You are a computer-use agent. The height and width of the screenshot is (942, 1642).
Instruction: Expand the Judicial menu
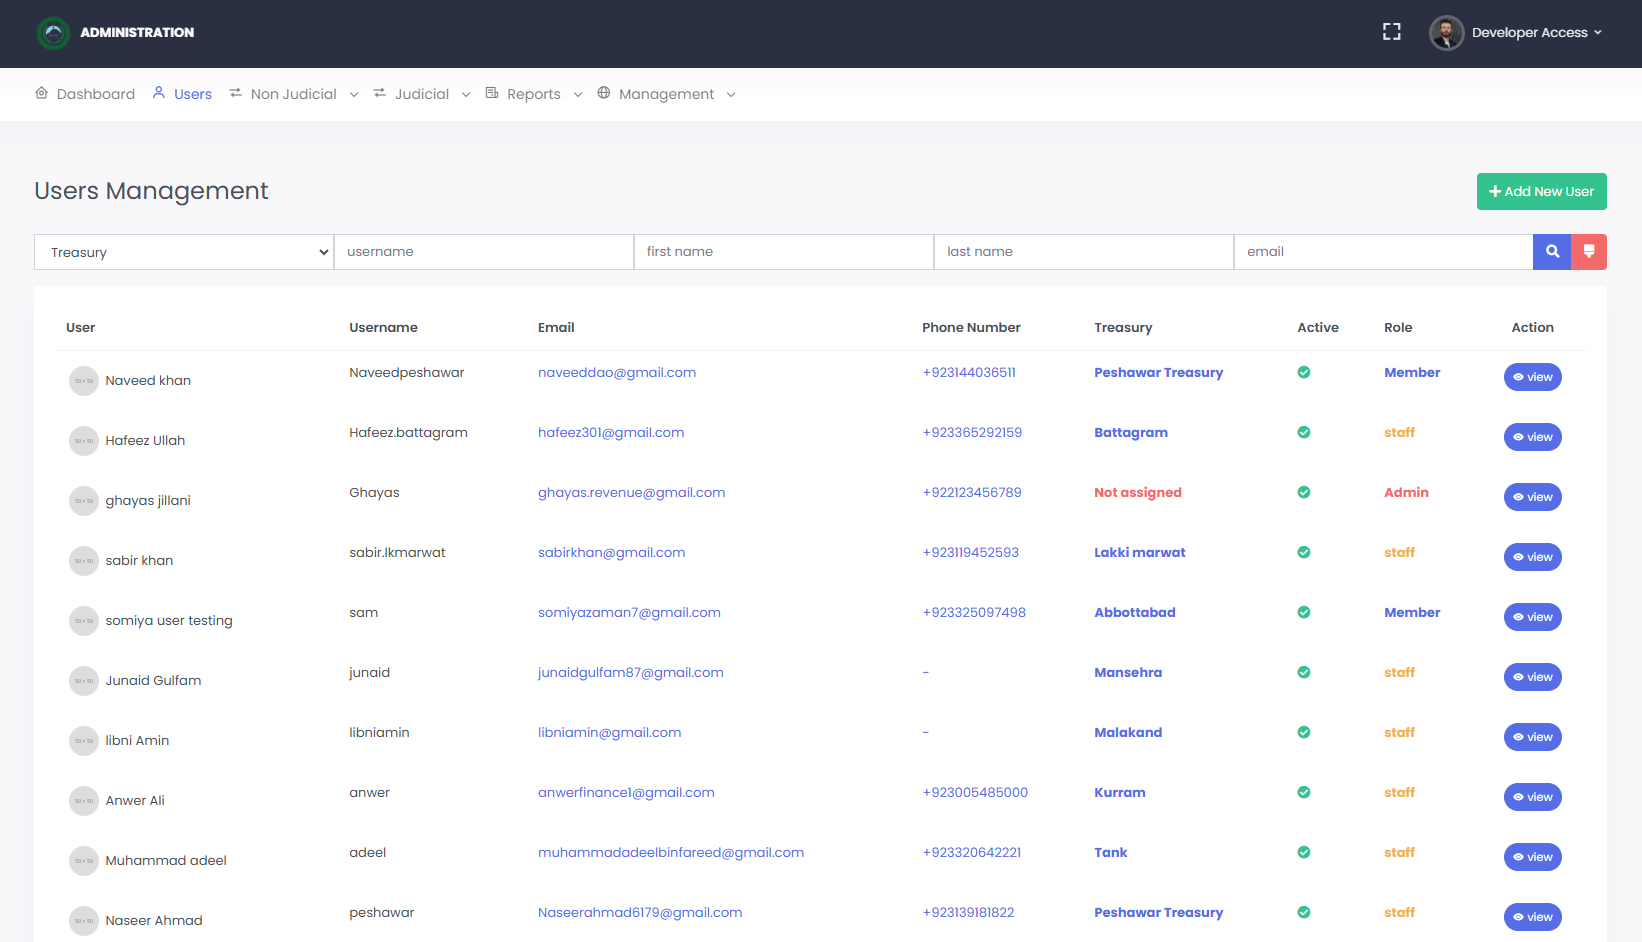[x=422, y=94]
